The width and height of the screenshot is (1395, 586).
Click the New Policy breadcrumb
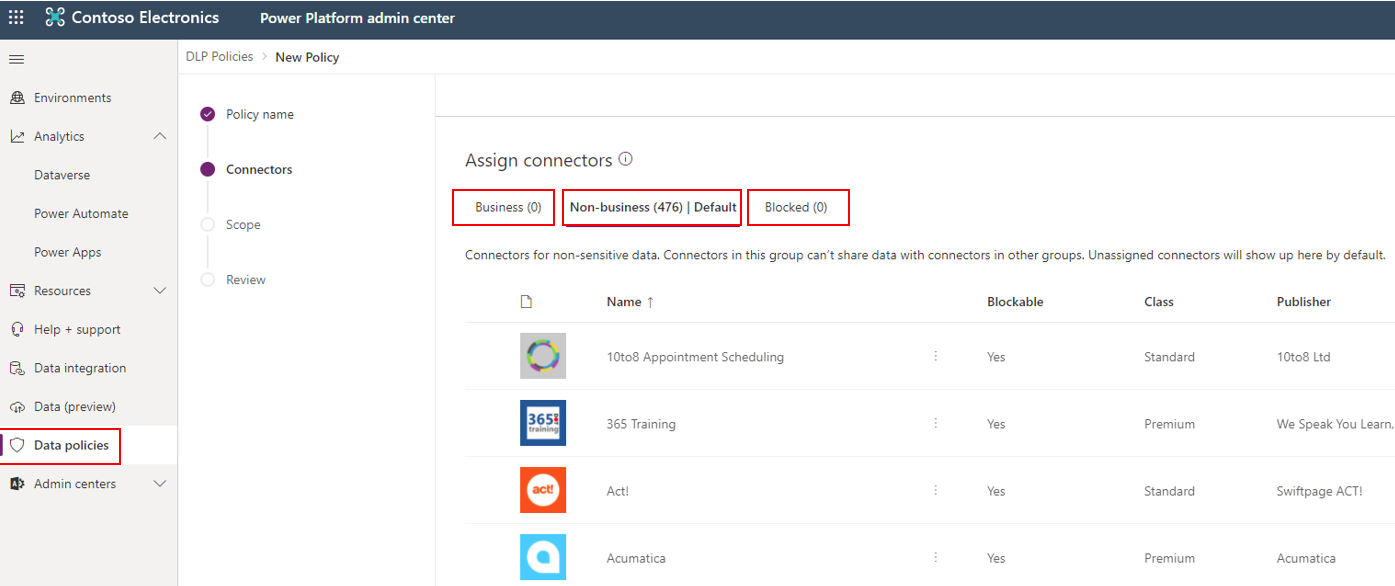point(307,57)
